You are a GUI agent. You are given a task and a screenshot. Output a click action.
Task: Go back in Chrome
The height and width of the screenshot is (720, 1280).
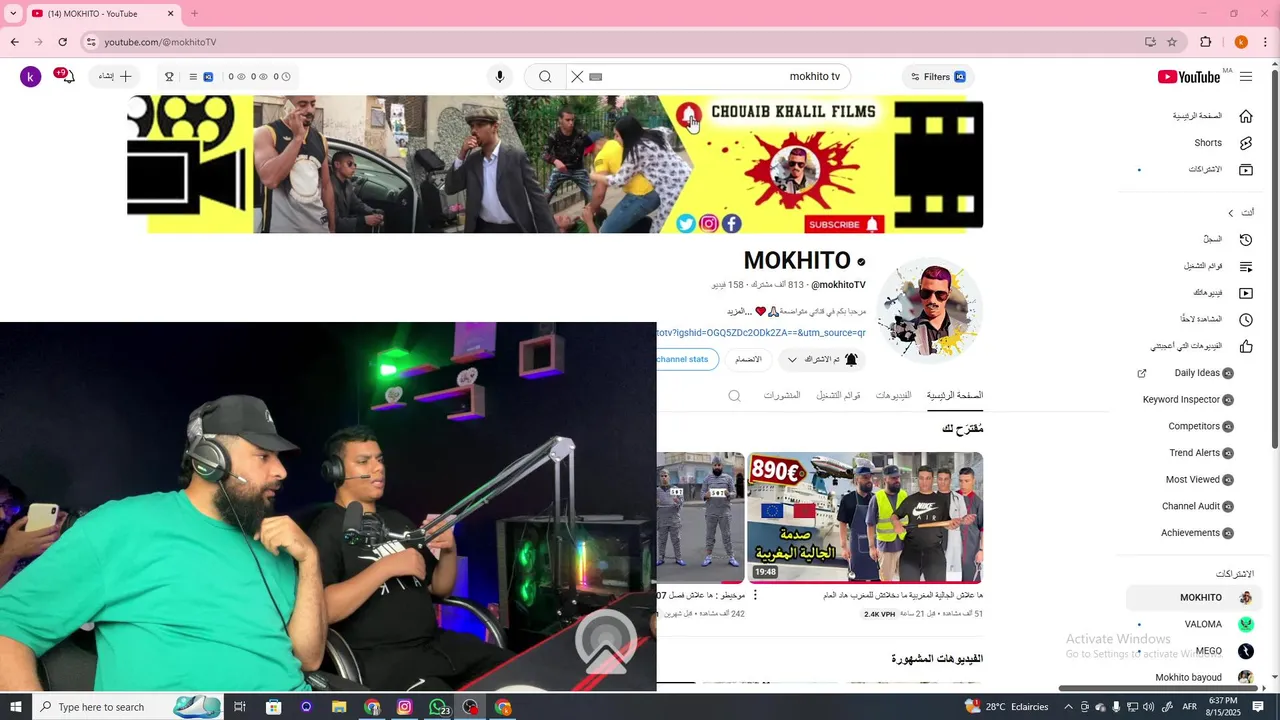coord(14,42)
